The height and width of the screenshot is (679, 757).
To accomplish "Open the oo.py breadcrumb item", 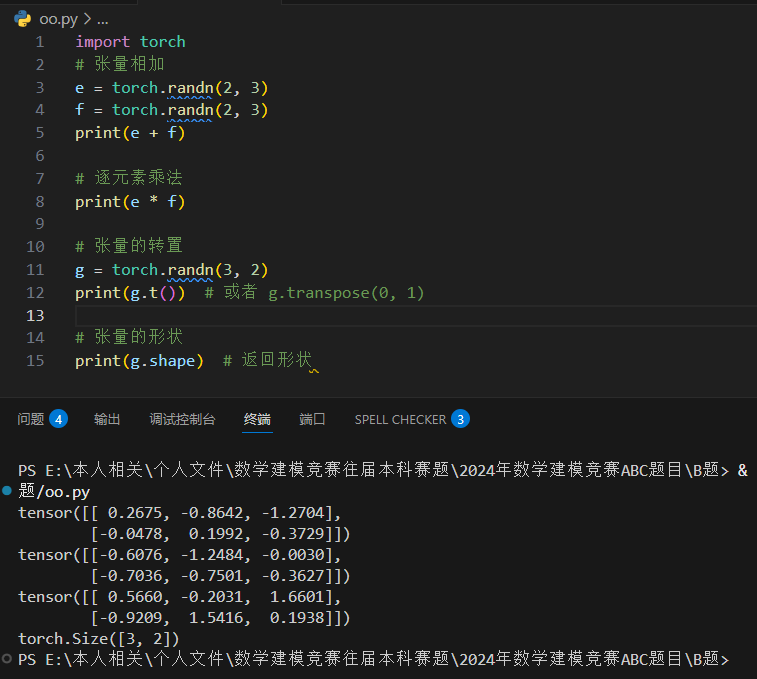I will click(58, 19).
